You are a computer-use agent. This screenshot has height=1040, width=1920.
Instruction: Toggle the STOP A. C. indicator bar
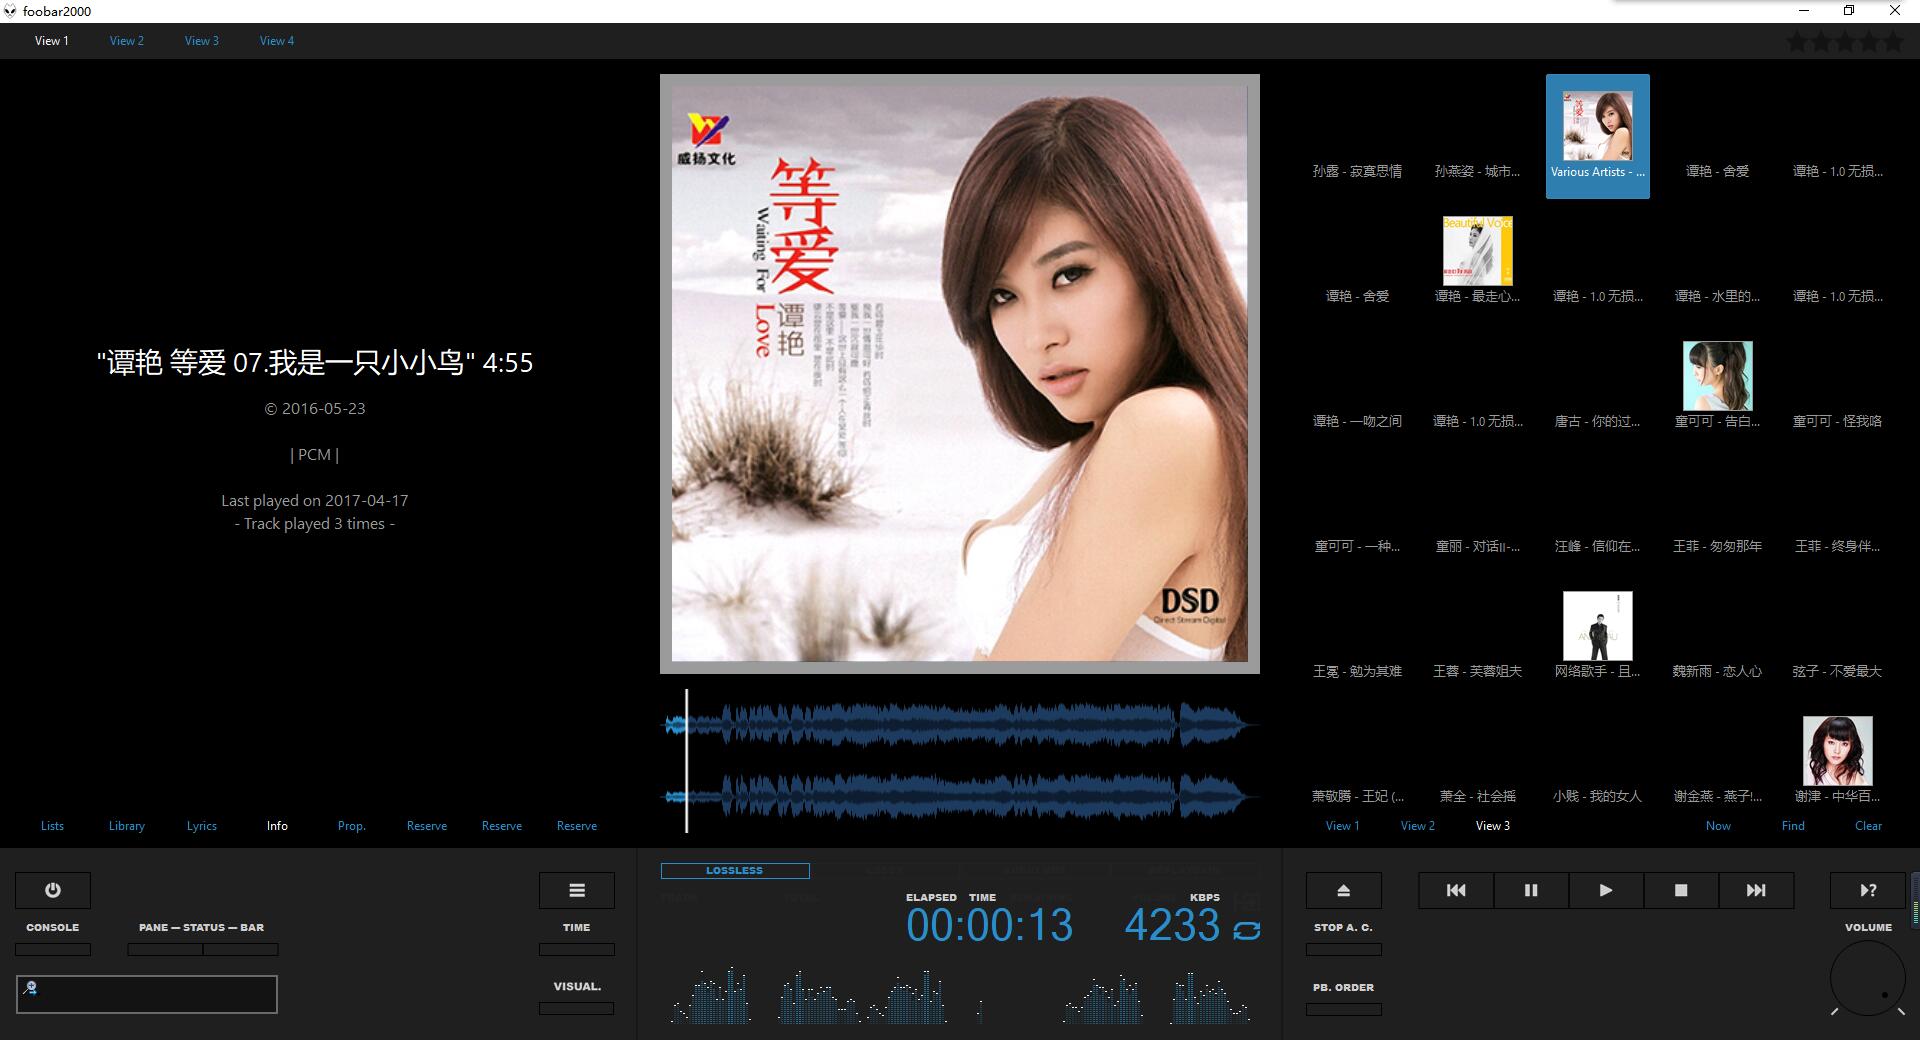[x=1344, y=949]
